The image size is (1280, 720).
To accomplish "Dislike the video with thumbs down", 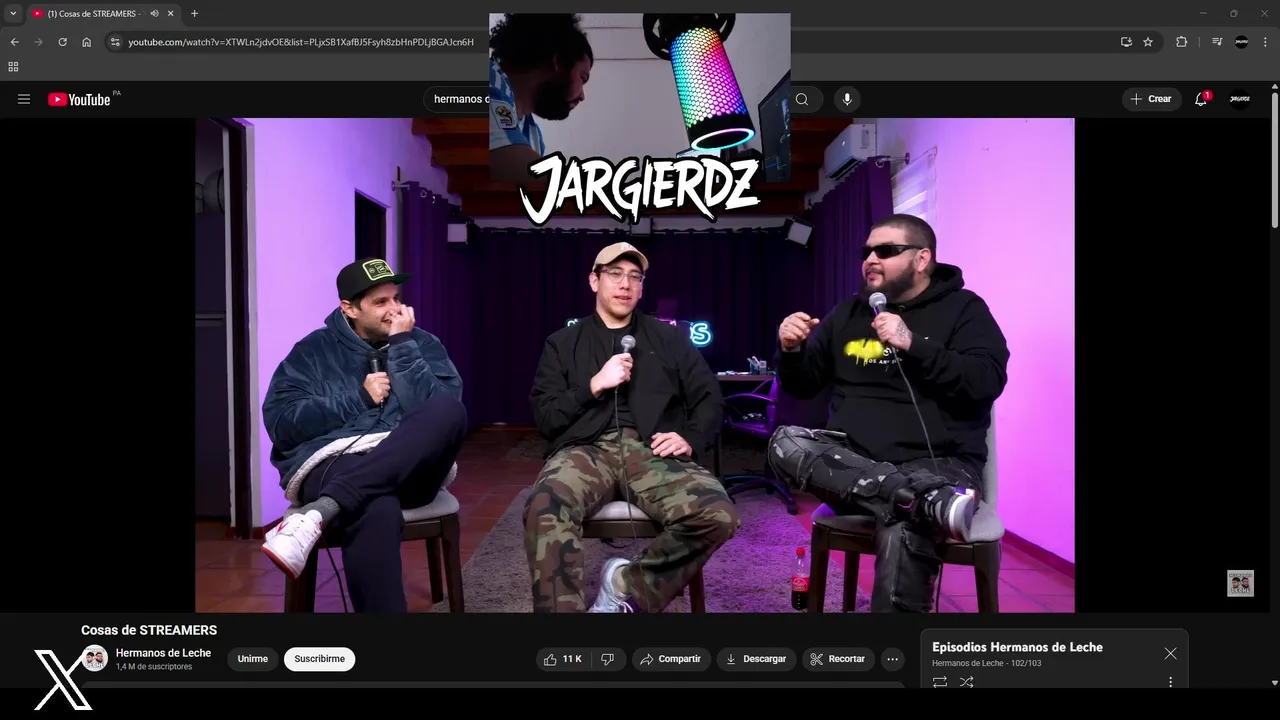I will point(607,659).
